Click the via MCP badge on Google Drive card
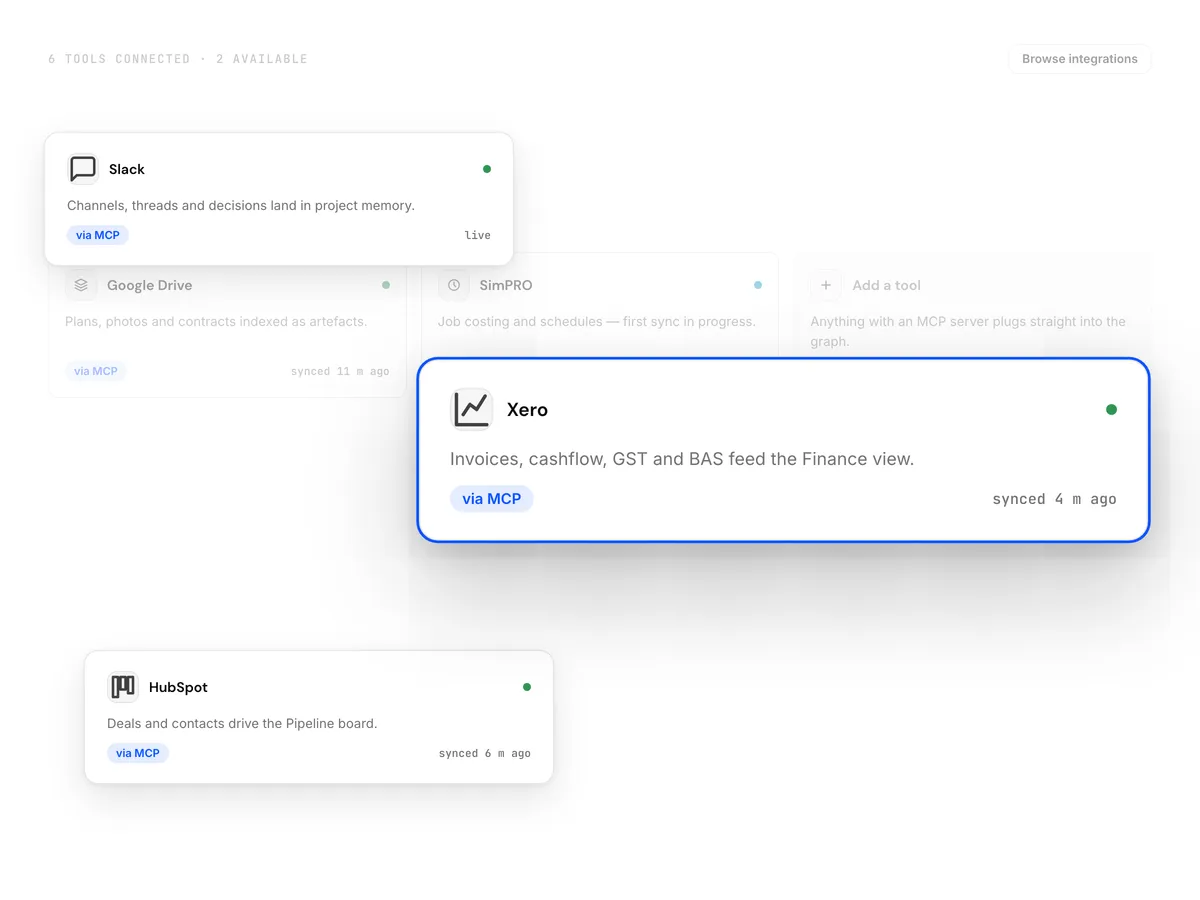The width and height of the screenshot is (1200, 900). pyautogui.click(x=96, y=371)
